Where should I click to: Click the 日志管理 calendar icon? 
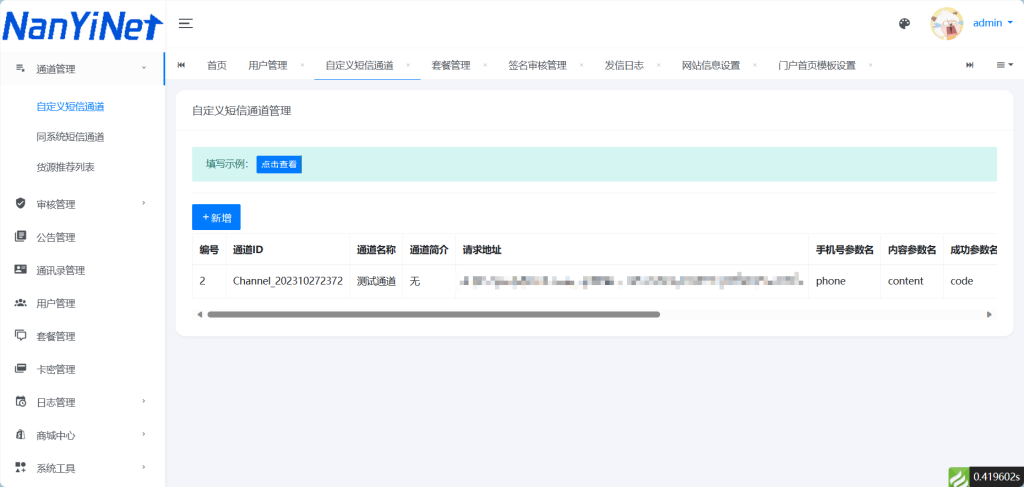coord(20,401)
